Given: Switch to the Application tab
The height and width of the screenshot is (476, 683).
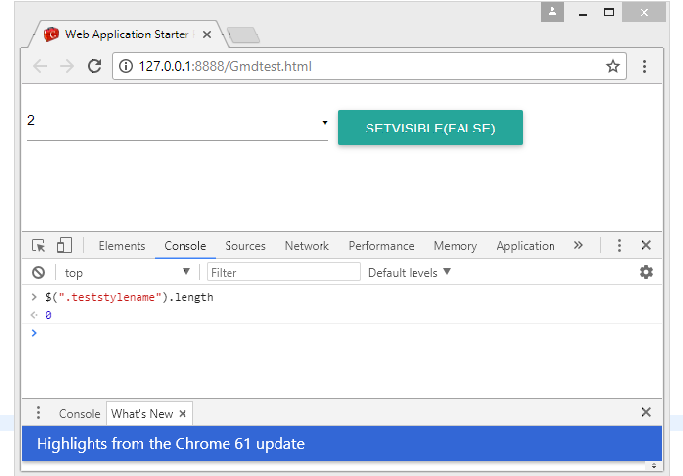Looking at the screenshot, I should pos(525,246).
